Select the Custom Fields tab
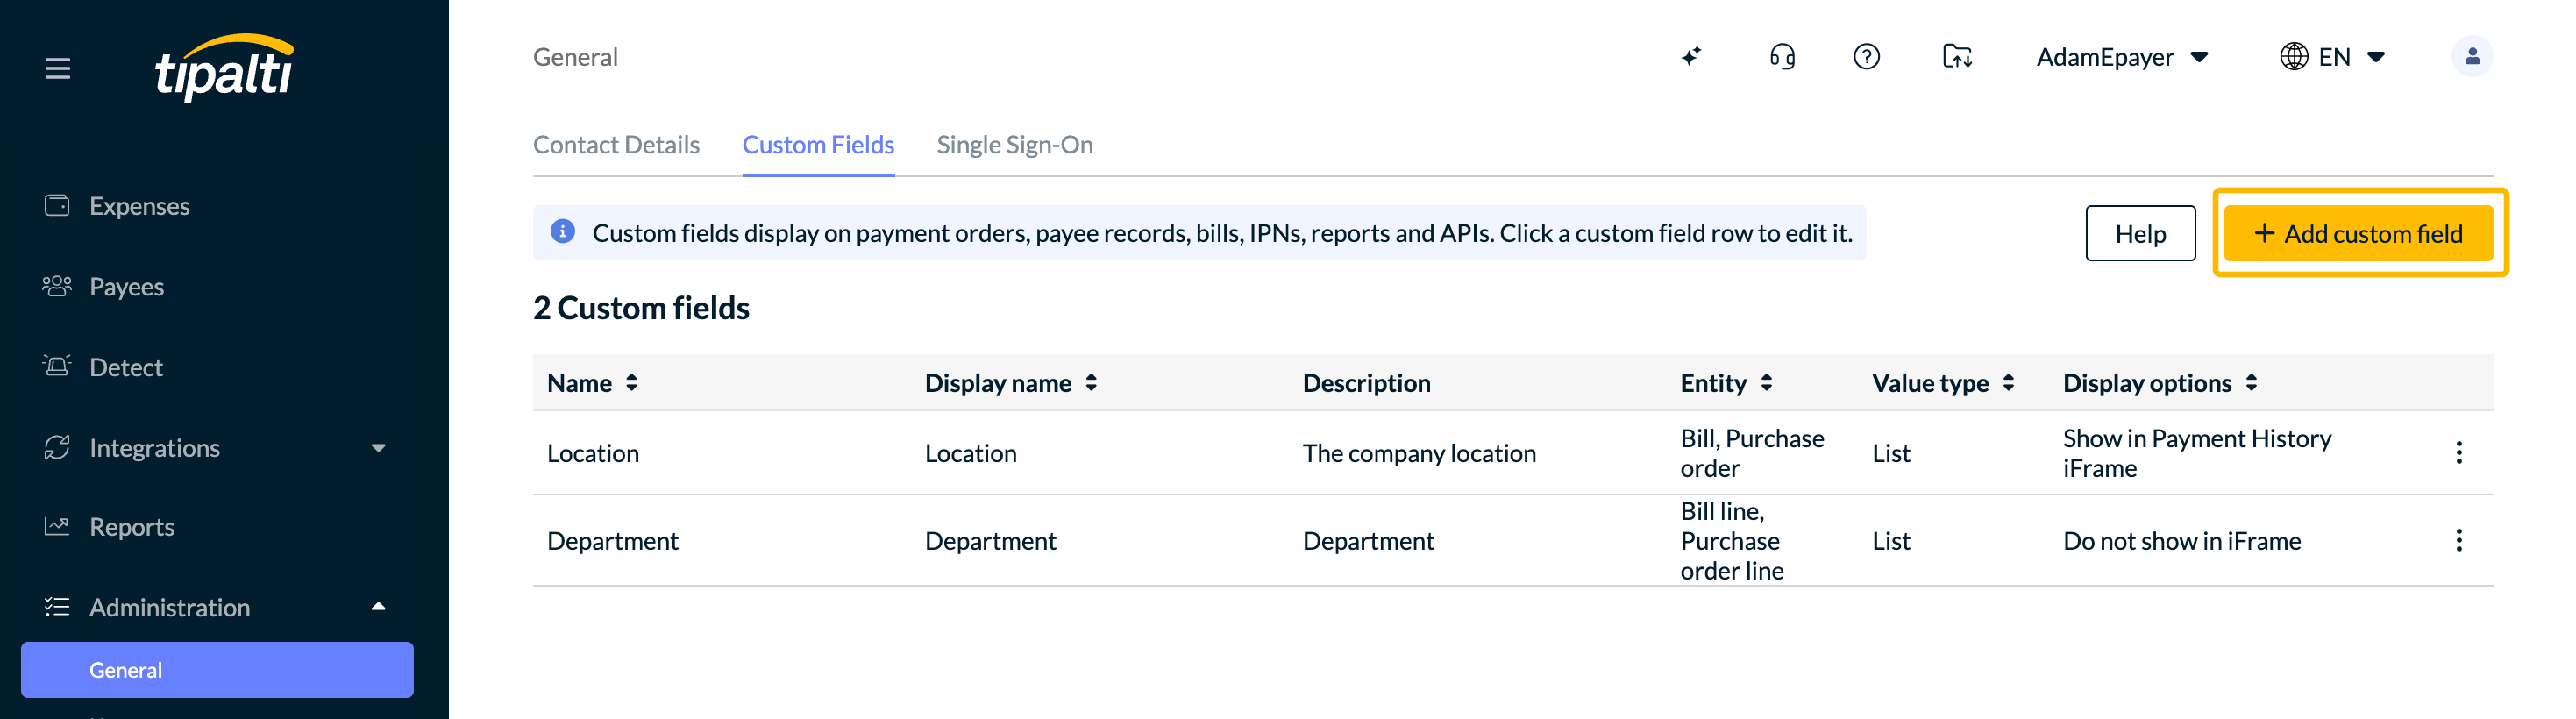Viewport: 2576px width, 719px height. click(818, 145)
